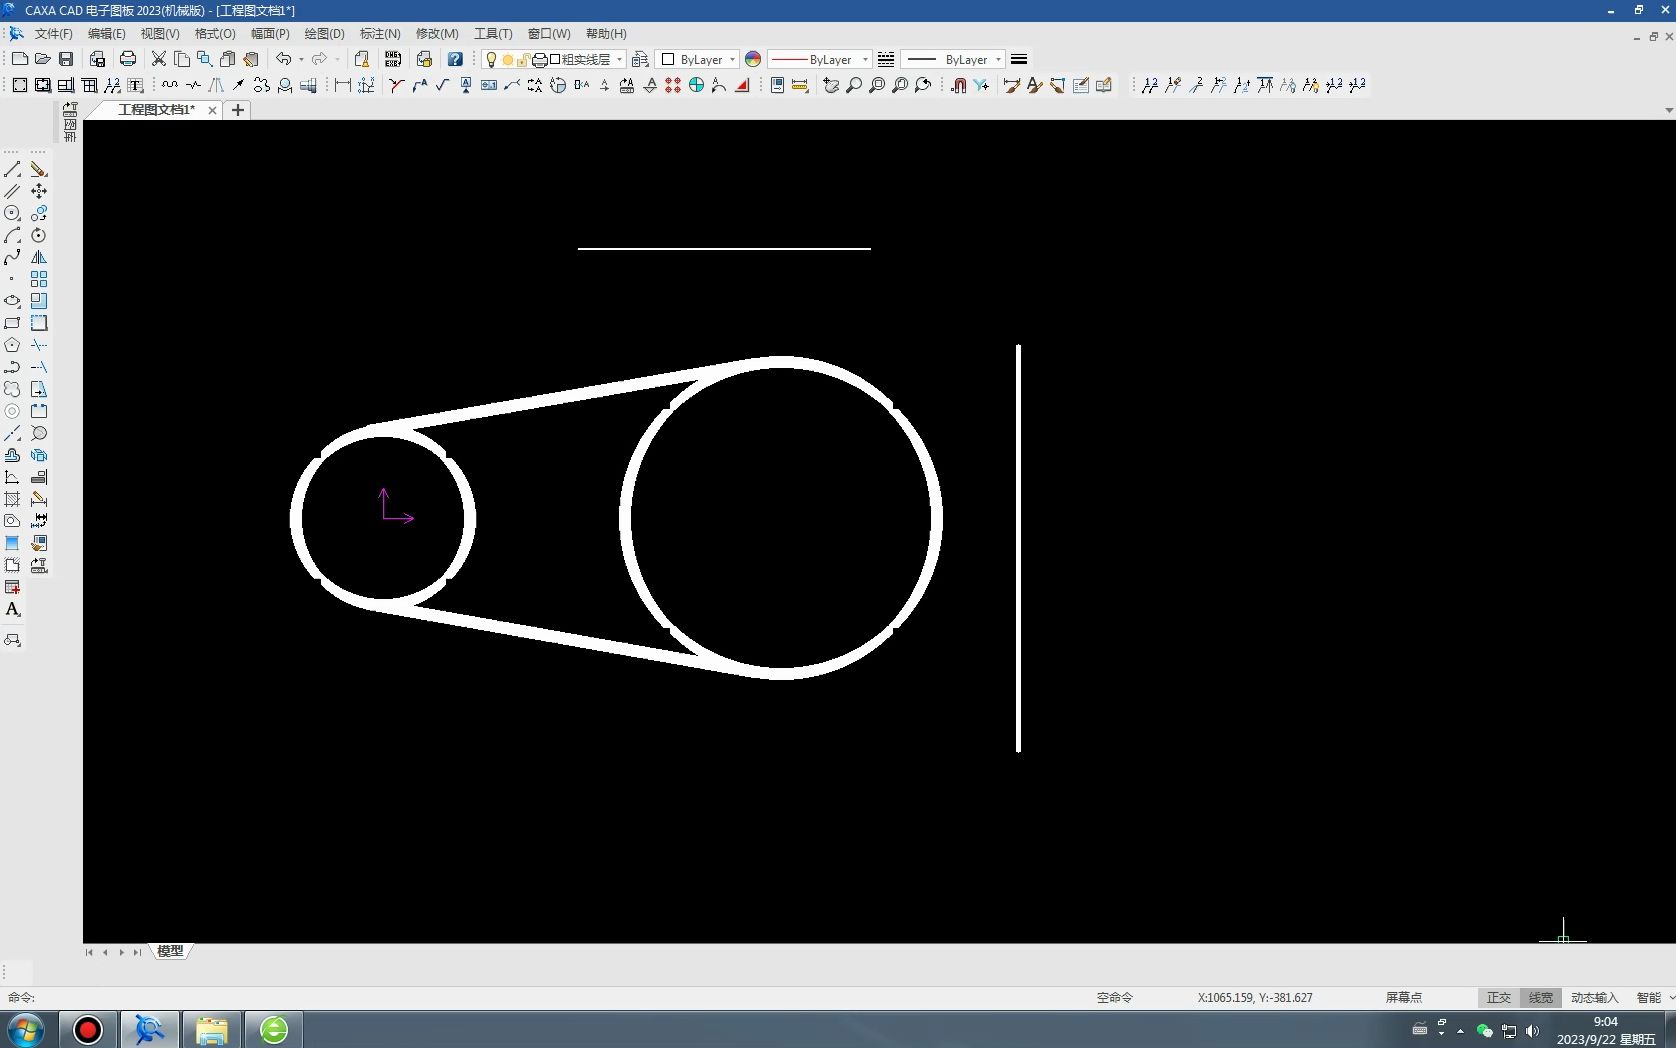Open the 绘图(D) menu
This screenshot has width=1676, height=1048.
(324, 33)
